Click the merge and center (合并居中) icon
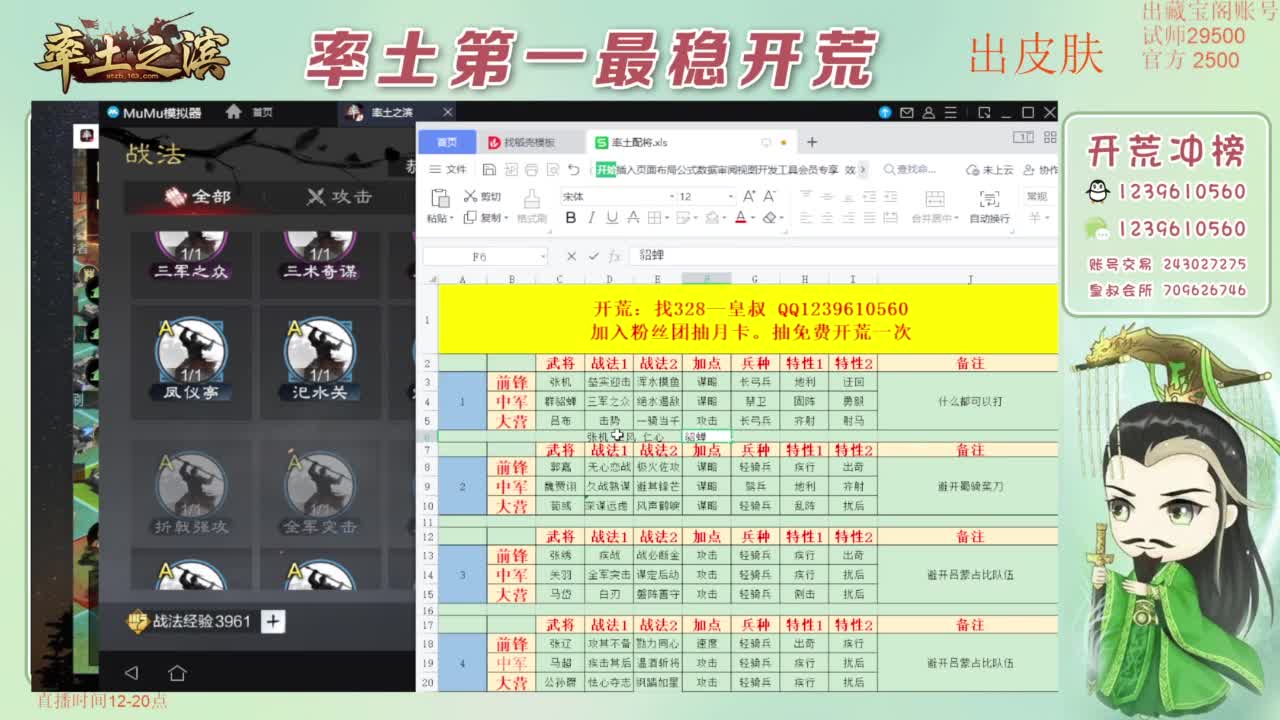This screenshot has width=1280, height=720. 934,198
